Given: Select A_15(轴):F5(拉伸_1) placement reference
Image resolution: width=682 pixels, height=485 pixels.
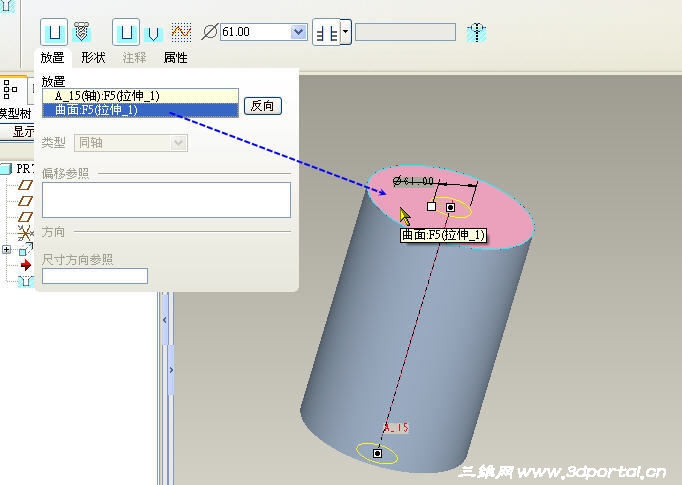Looking at the screenshot, I should point(140,96).
